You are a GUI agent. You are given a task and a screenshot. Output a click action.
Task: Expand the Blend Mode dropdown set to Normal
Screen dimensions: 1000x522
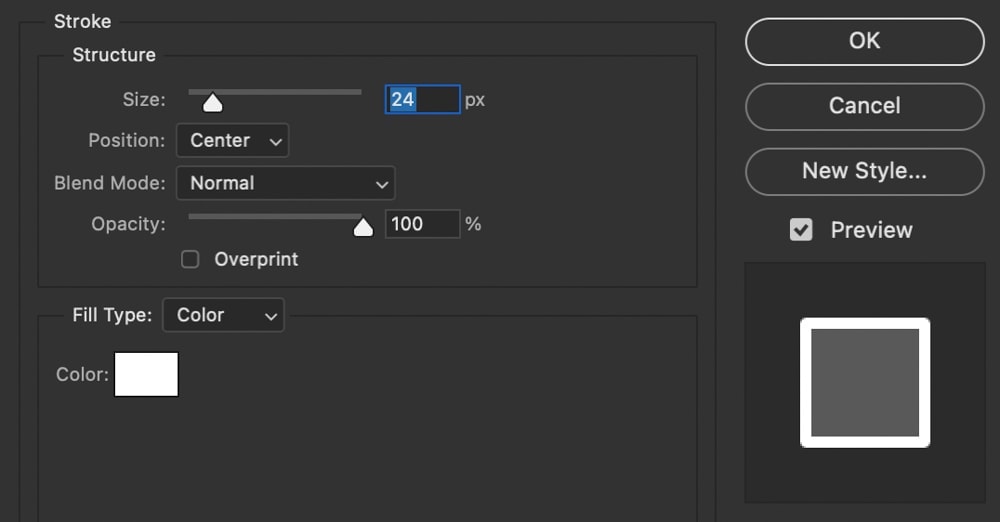click(x=285, y=184)
